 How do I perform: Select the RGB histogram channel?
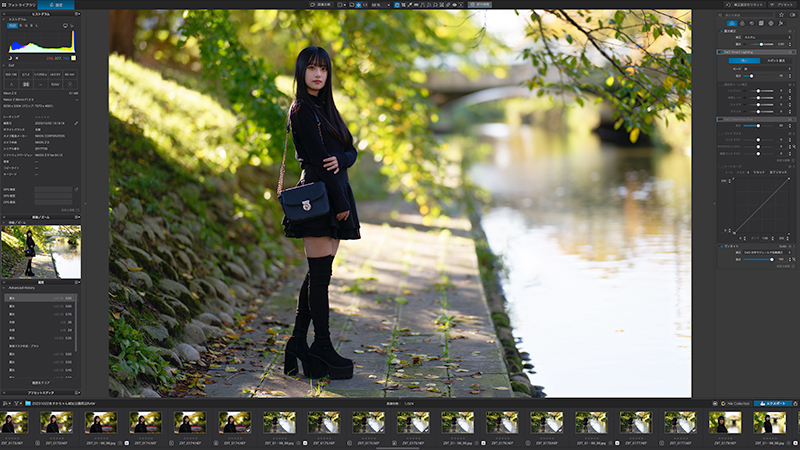tap(12, 26)
